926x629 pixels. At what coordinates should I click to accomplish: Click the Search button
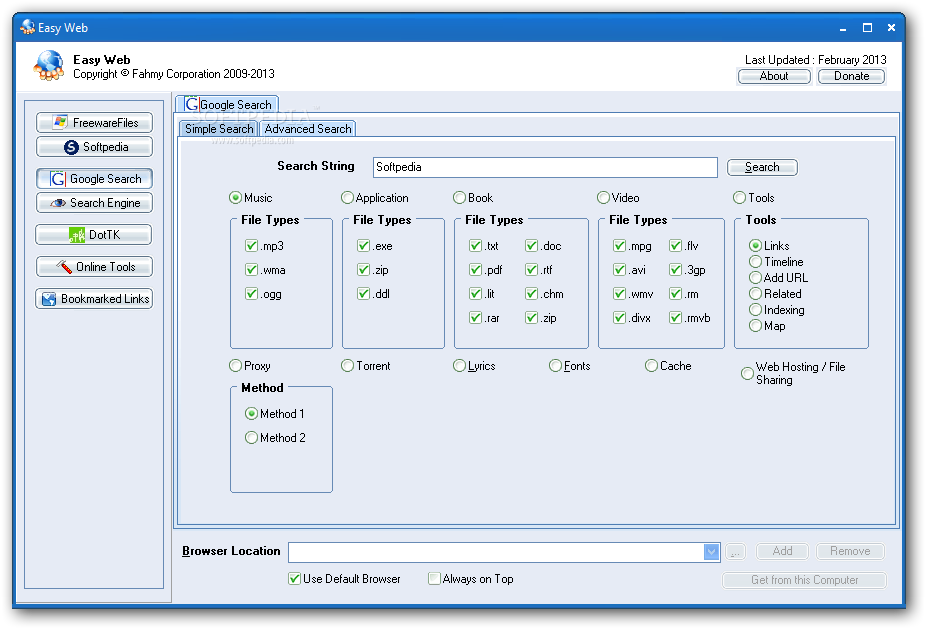[762, 167]
